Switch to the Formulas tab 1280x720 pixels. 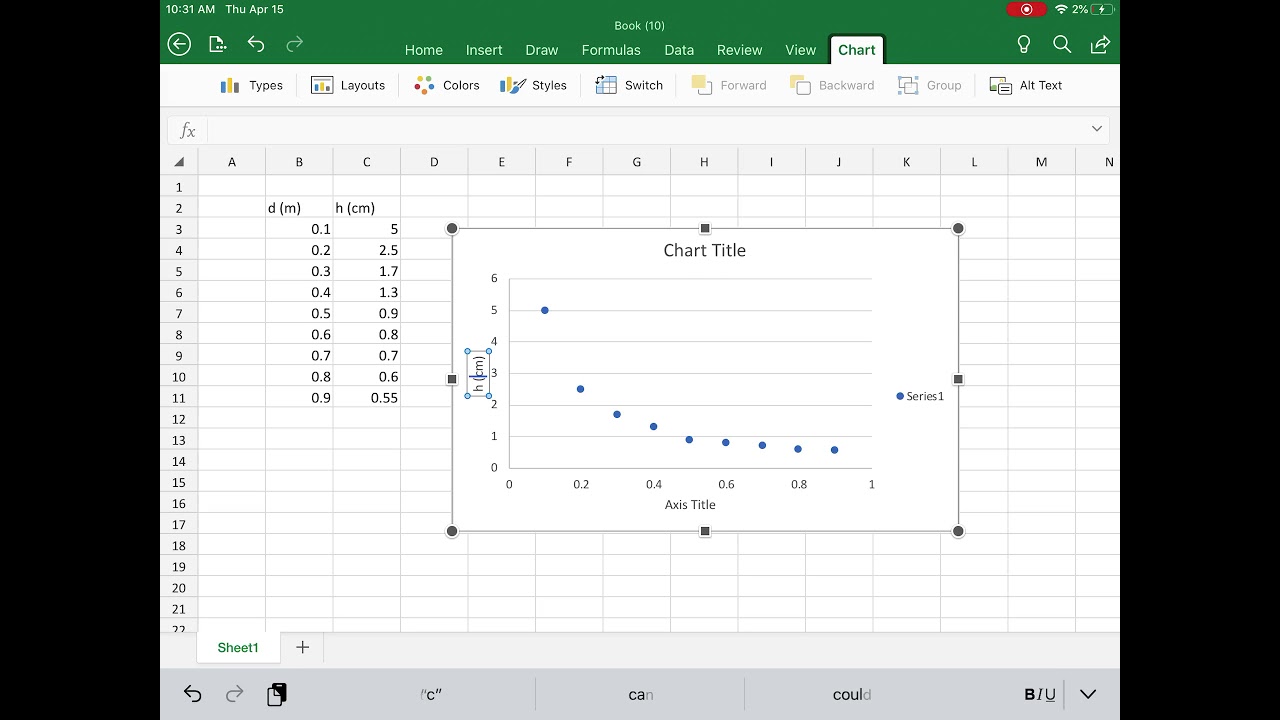[x=611, y=50]
